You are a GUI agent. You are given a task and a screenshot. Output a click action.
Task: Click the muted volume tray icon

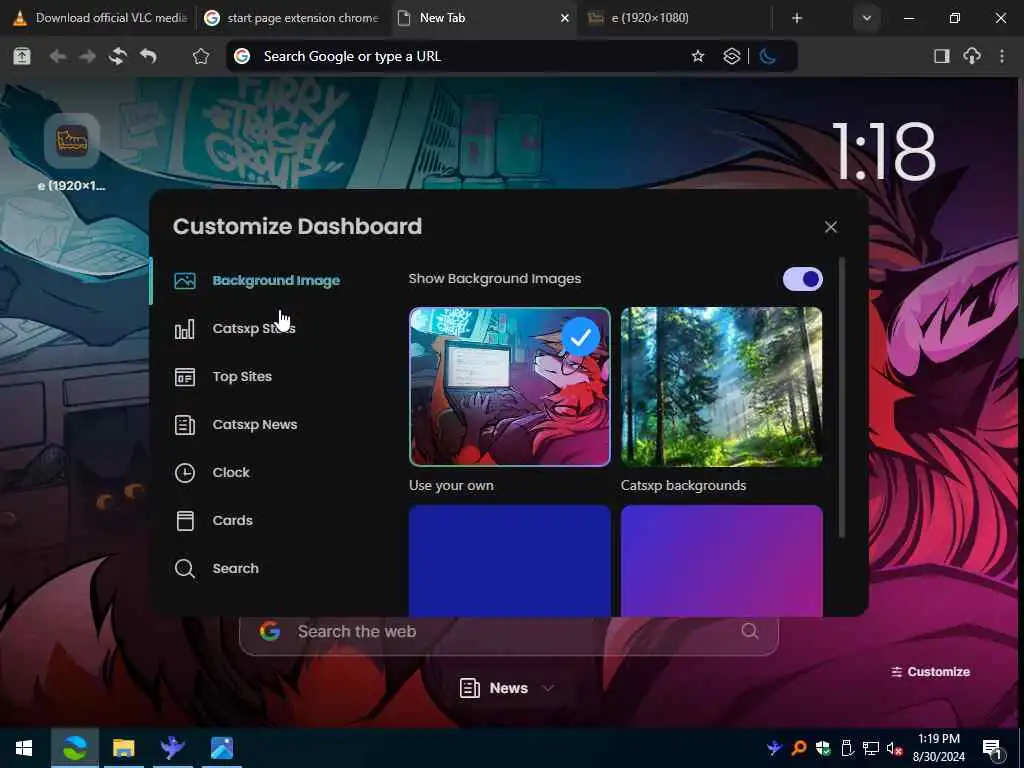tap(895, 748)
